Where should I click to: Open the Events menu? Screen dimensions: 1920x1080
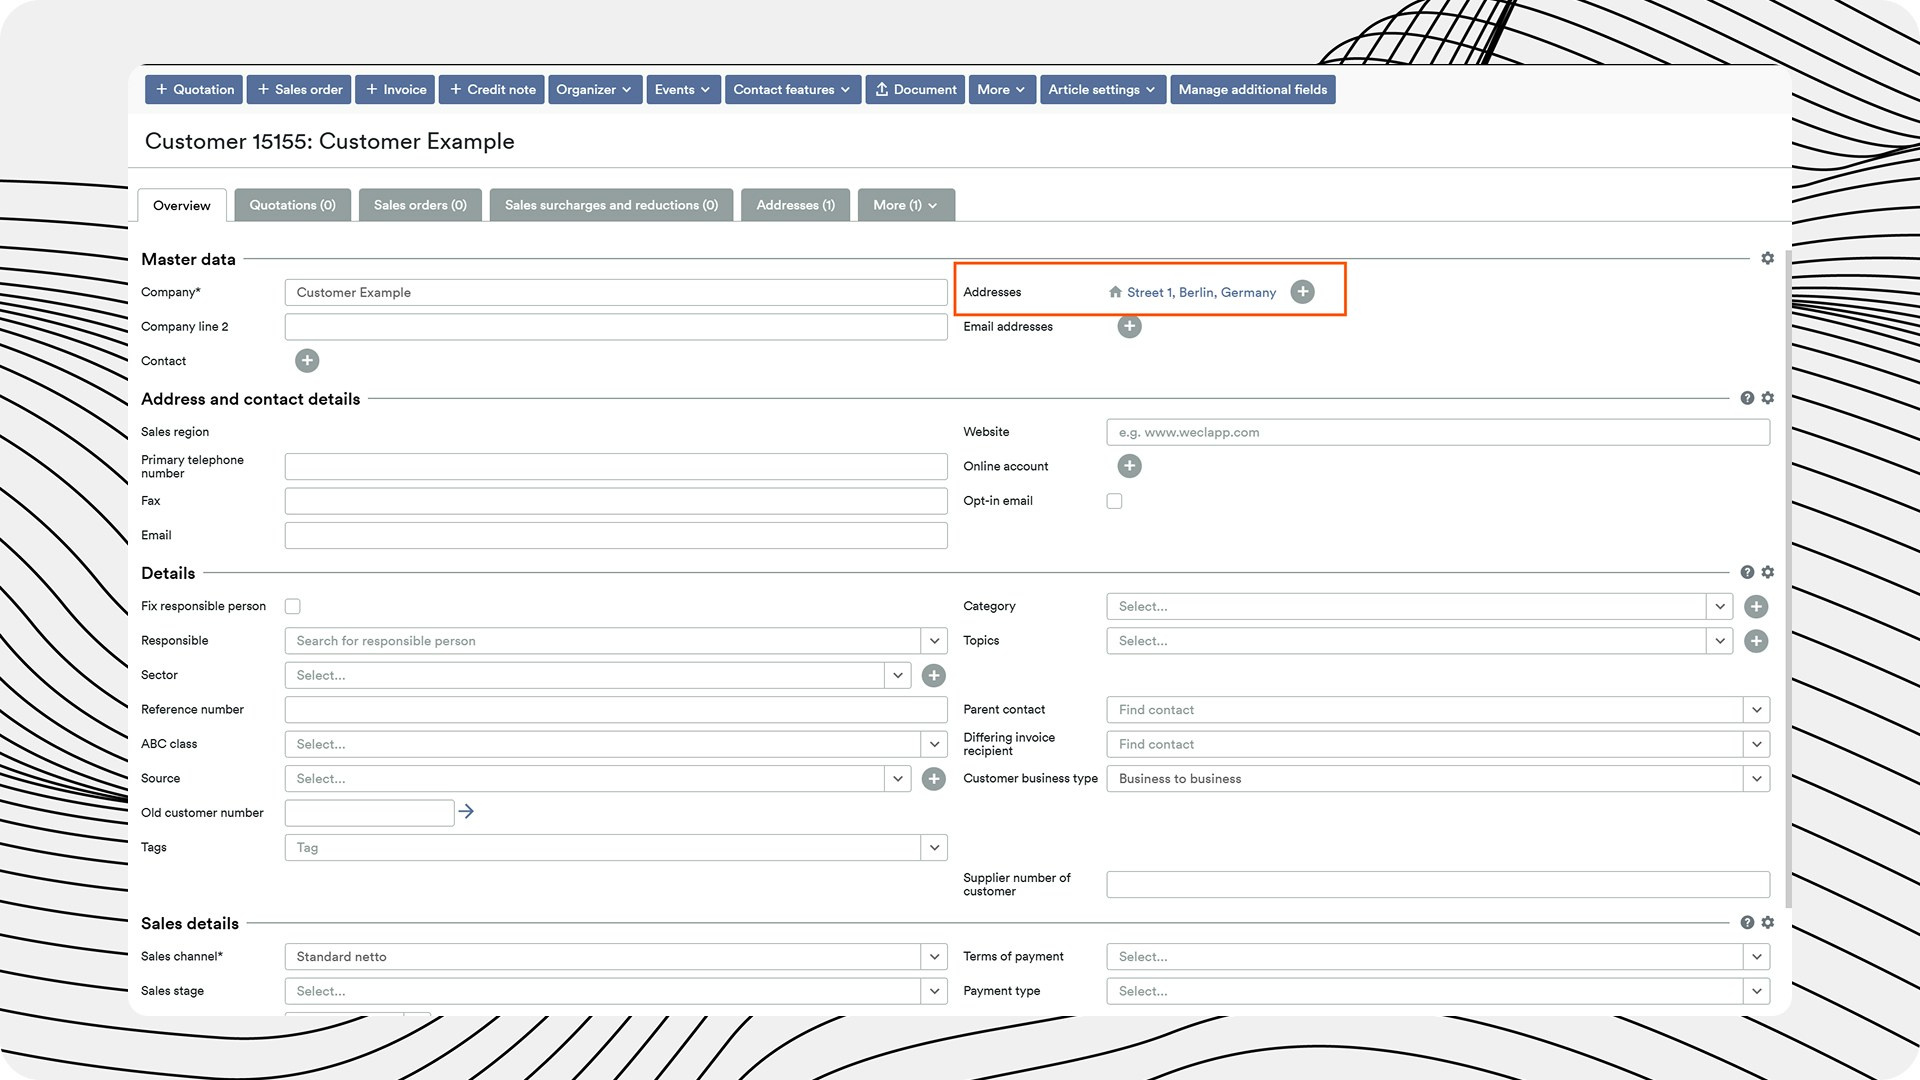(683, 90)
